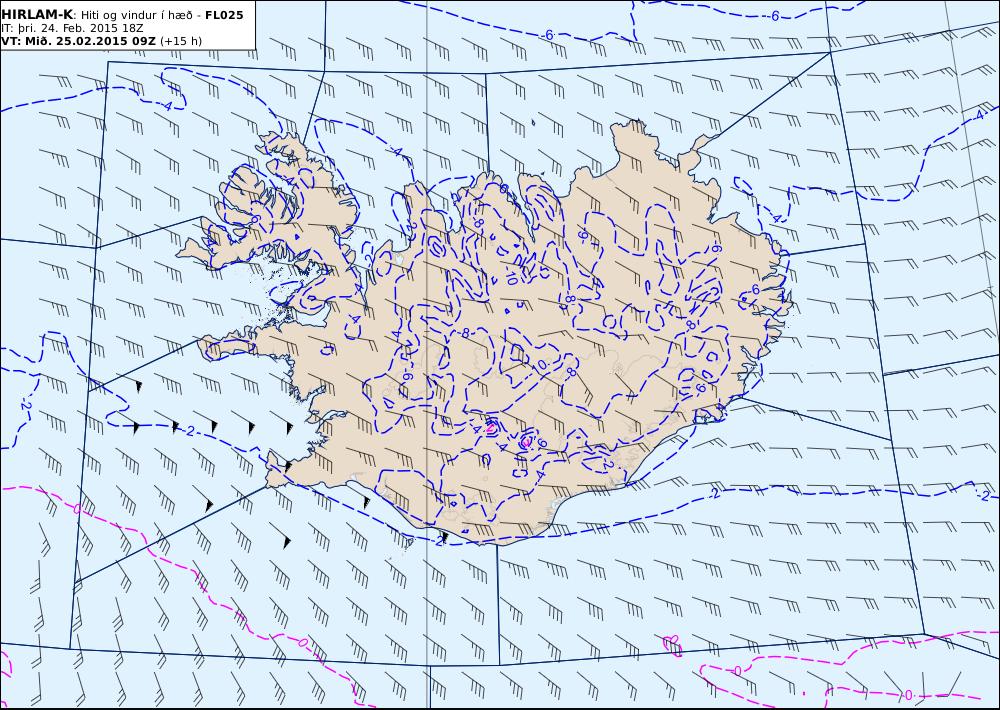Screen dimensions: 1000x710
Task: Click the FL025 flight level label
Action: pyautogui.click(x=224, y=15)
